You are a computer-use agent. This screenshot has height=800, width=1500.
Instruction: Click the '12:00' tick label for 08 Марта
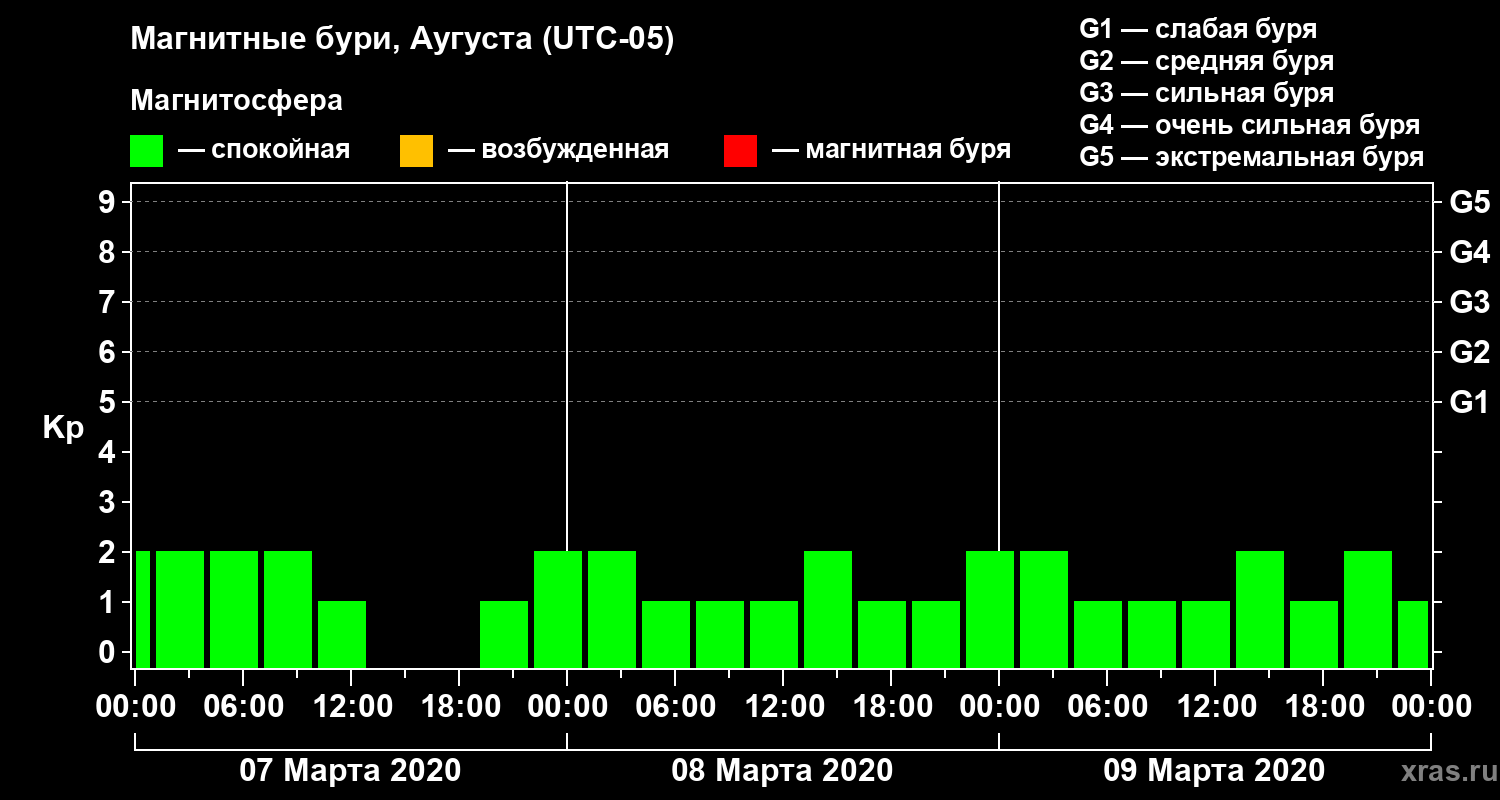point(783,707)
